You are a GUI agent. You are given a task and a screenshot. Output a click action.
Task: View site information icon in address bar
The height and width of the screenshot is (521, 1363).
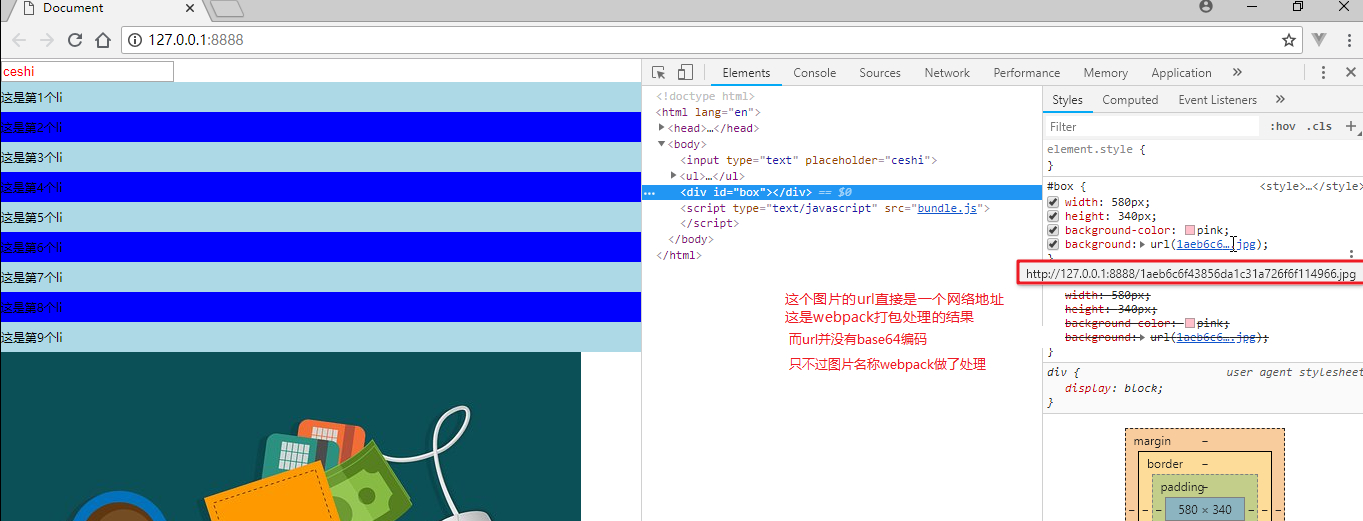pos(136,40)
